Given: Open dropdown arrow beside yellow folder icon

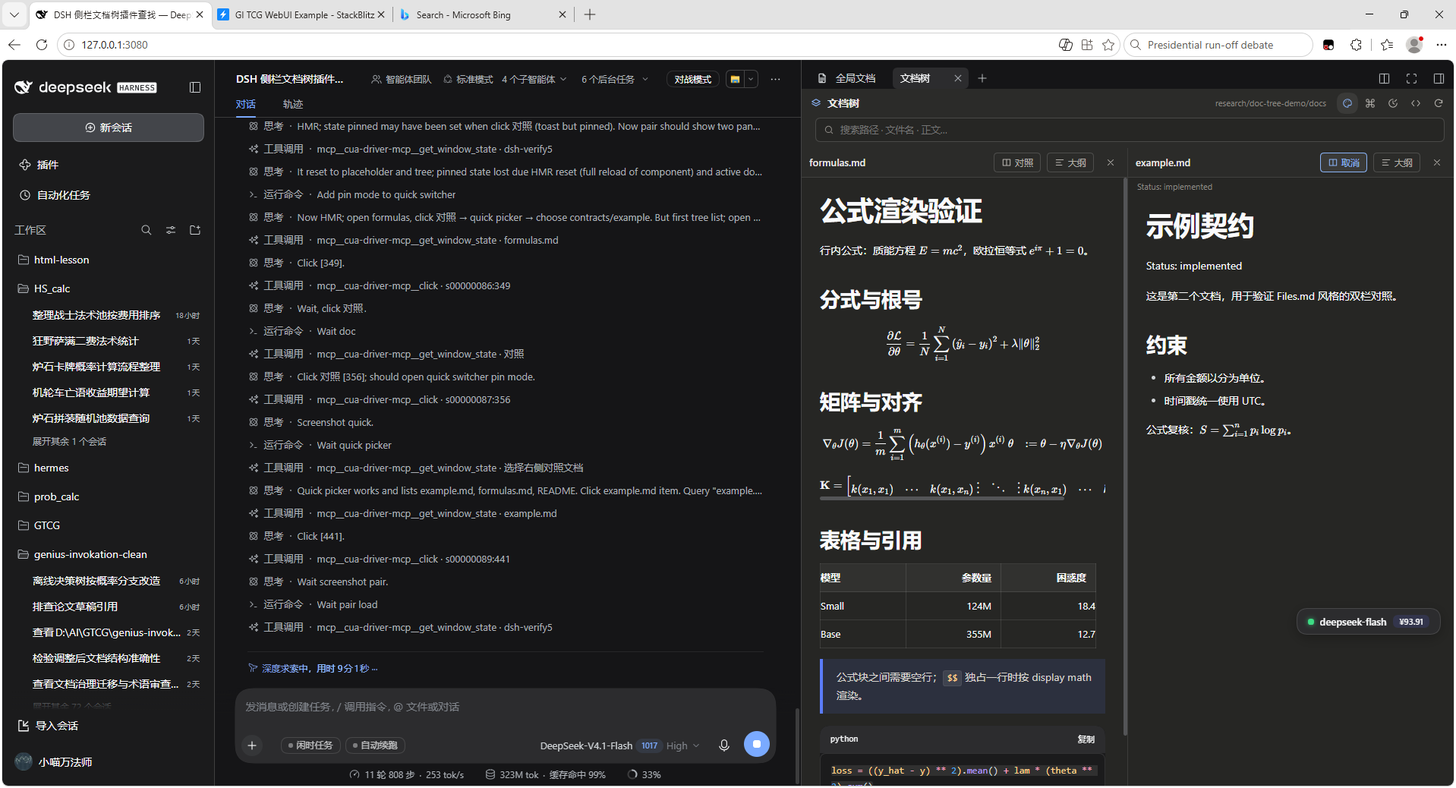Looking at the screenshot, I should point(751,79).
